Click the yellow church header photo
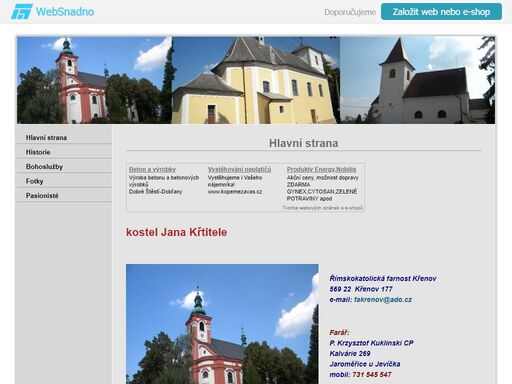Screen dimensions: 512x384 pyautogui.click(x=256, y=80)
